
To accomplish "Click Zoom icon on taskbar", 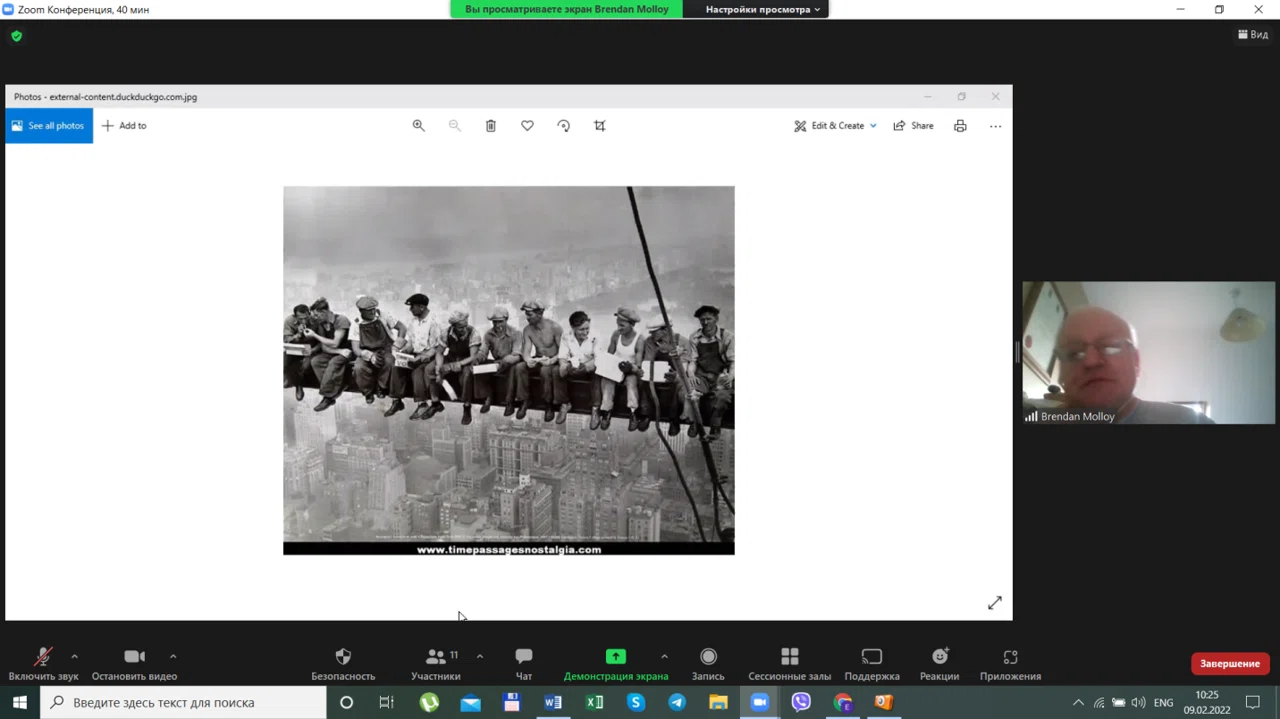I will (x=760, y=702).
